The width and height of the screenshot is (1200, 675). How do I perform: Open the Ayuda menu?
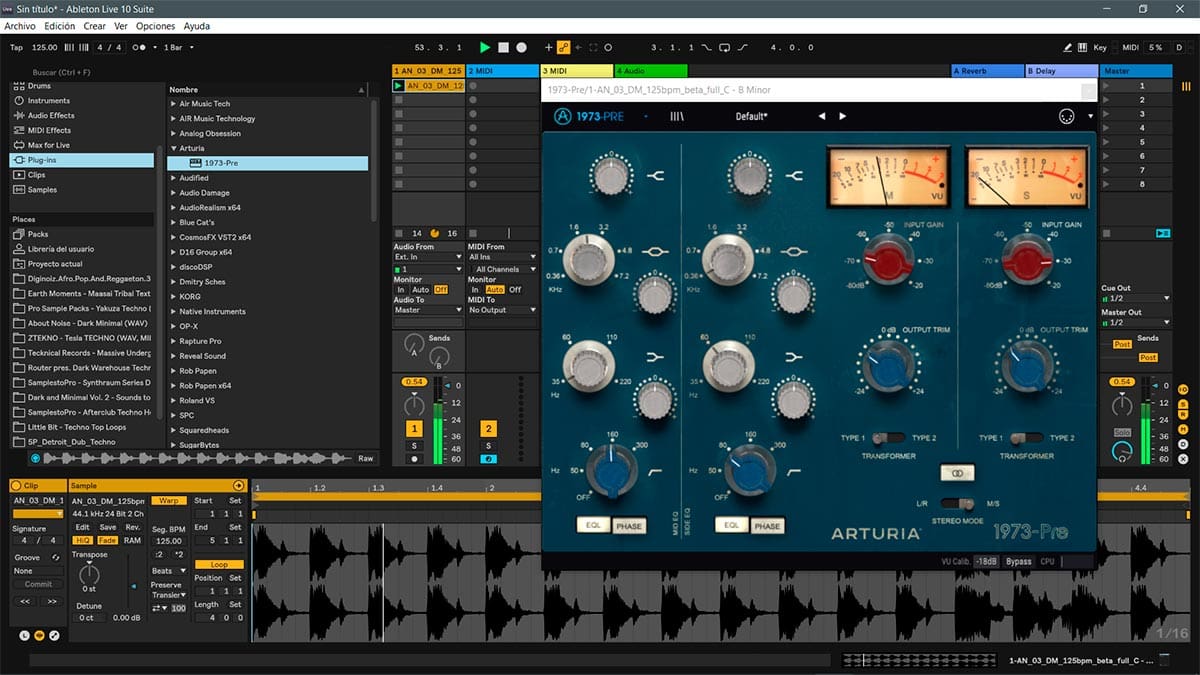(197, 26)
